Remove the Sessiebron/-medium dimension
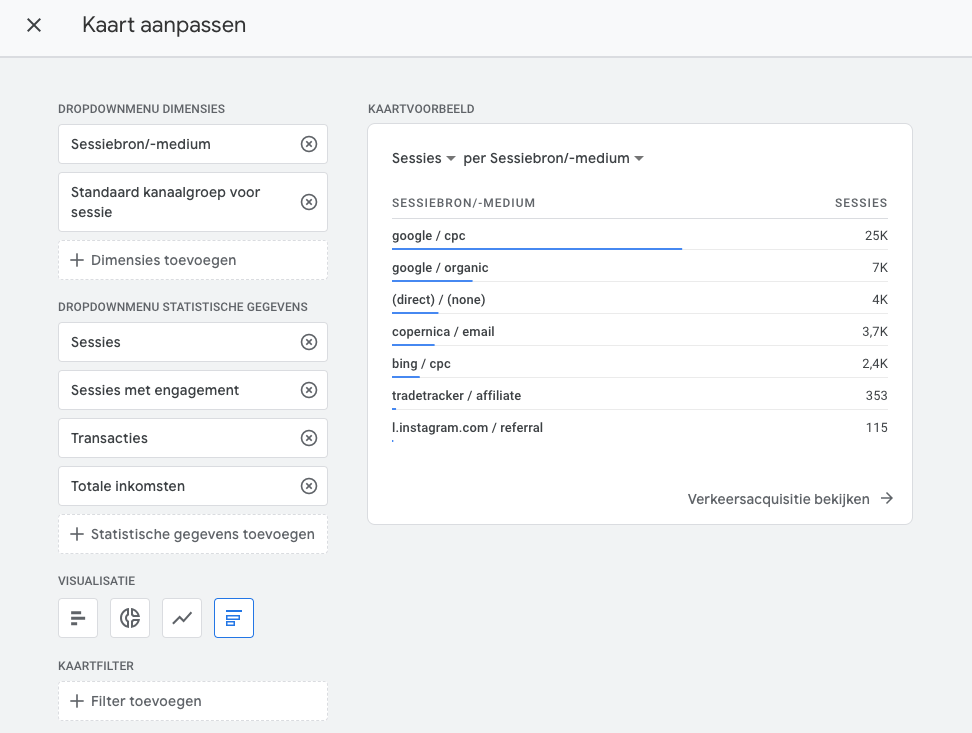Image resolution: width=972 pixels, height=733 pixels. pos(309,144)
